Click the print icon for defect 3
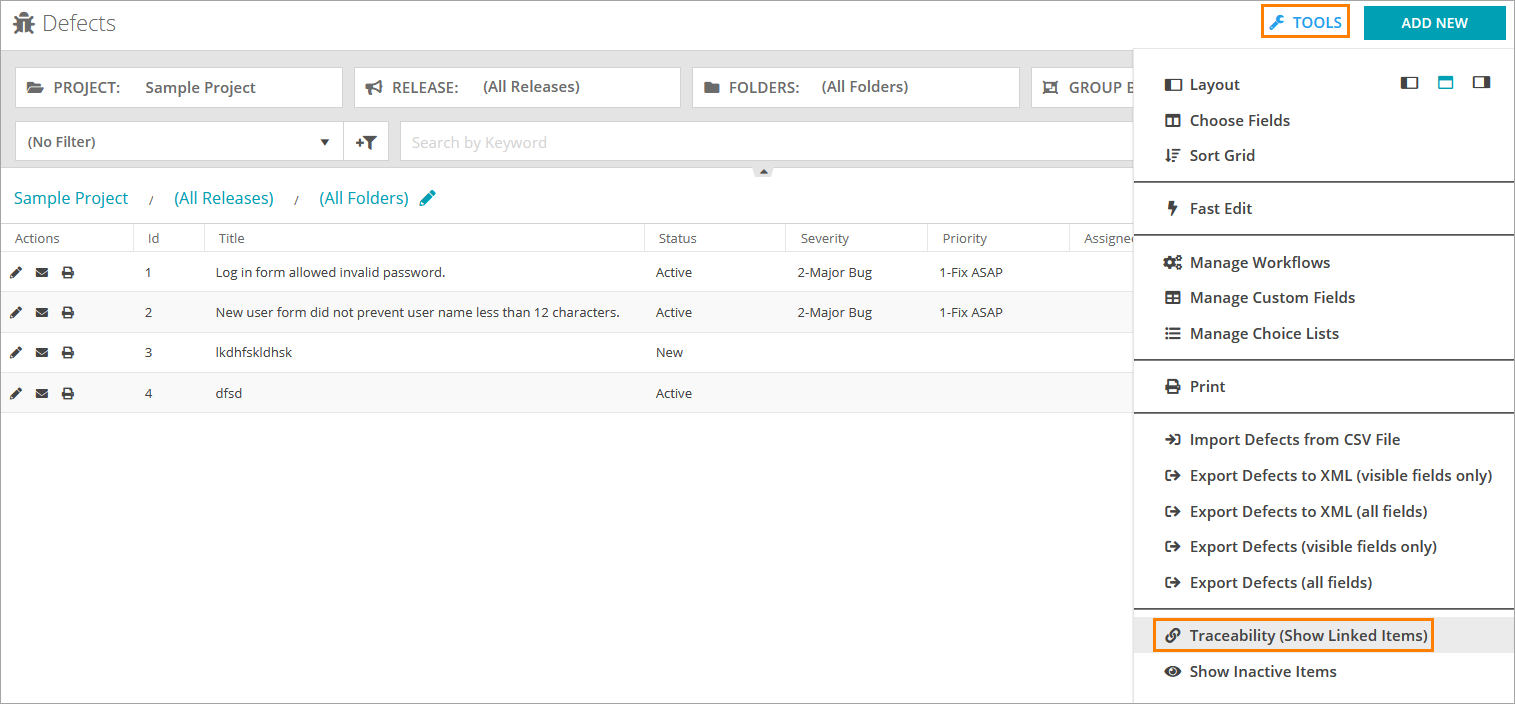 (68, 353)
